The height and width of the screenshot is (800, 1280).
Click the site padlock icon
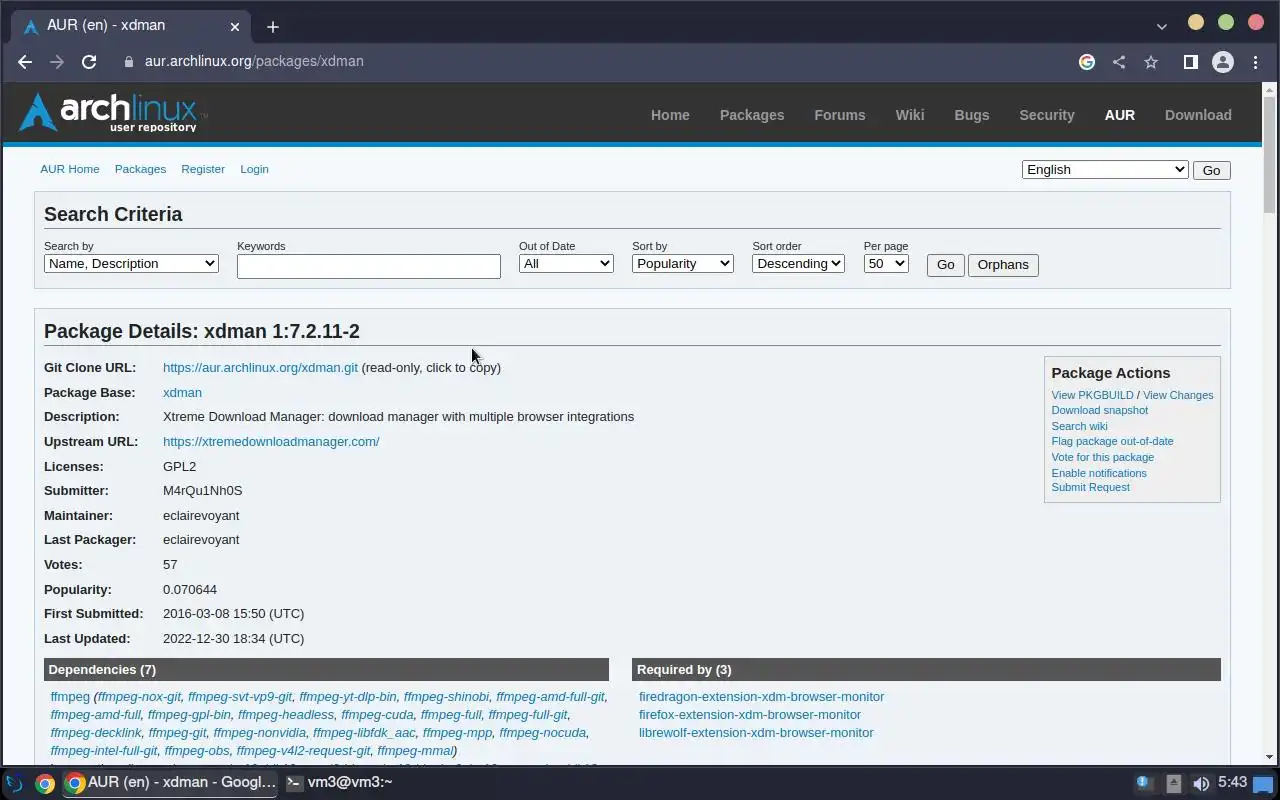128,62
